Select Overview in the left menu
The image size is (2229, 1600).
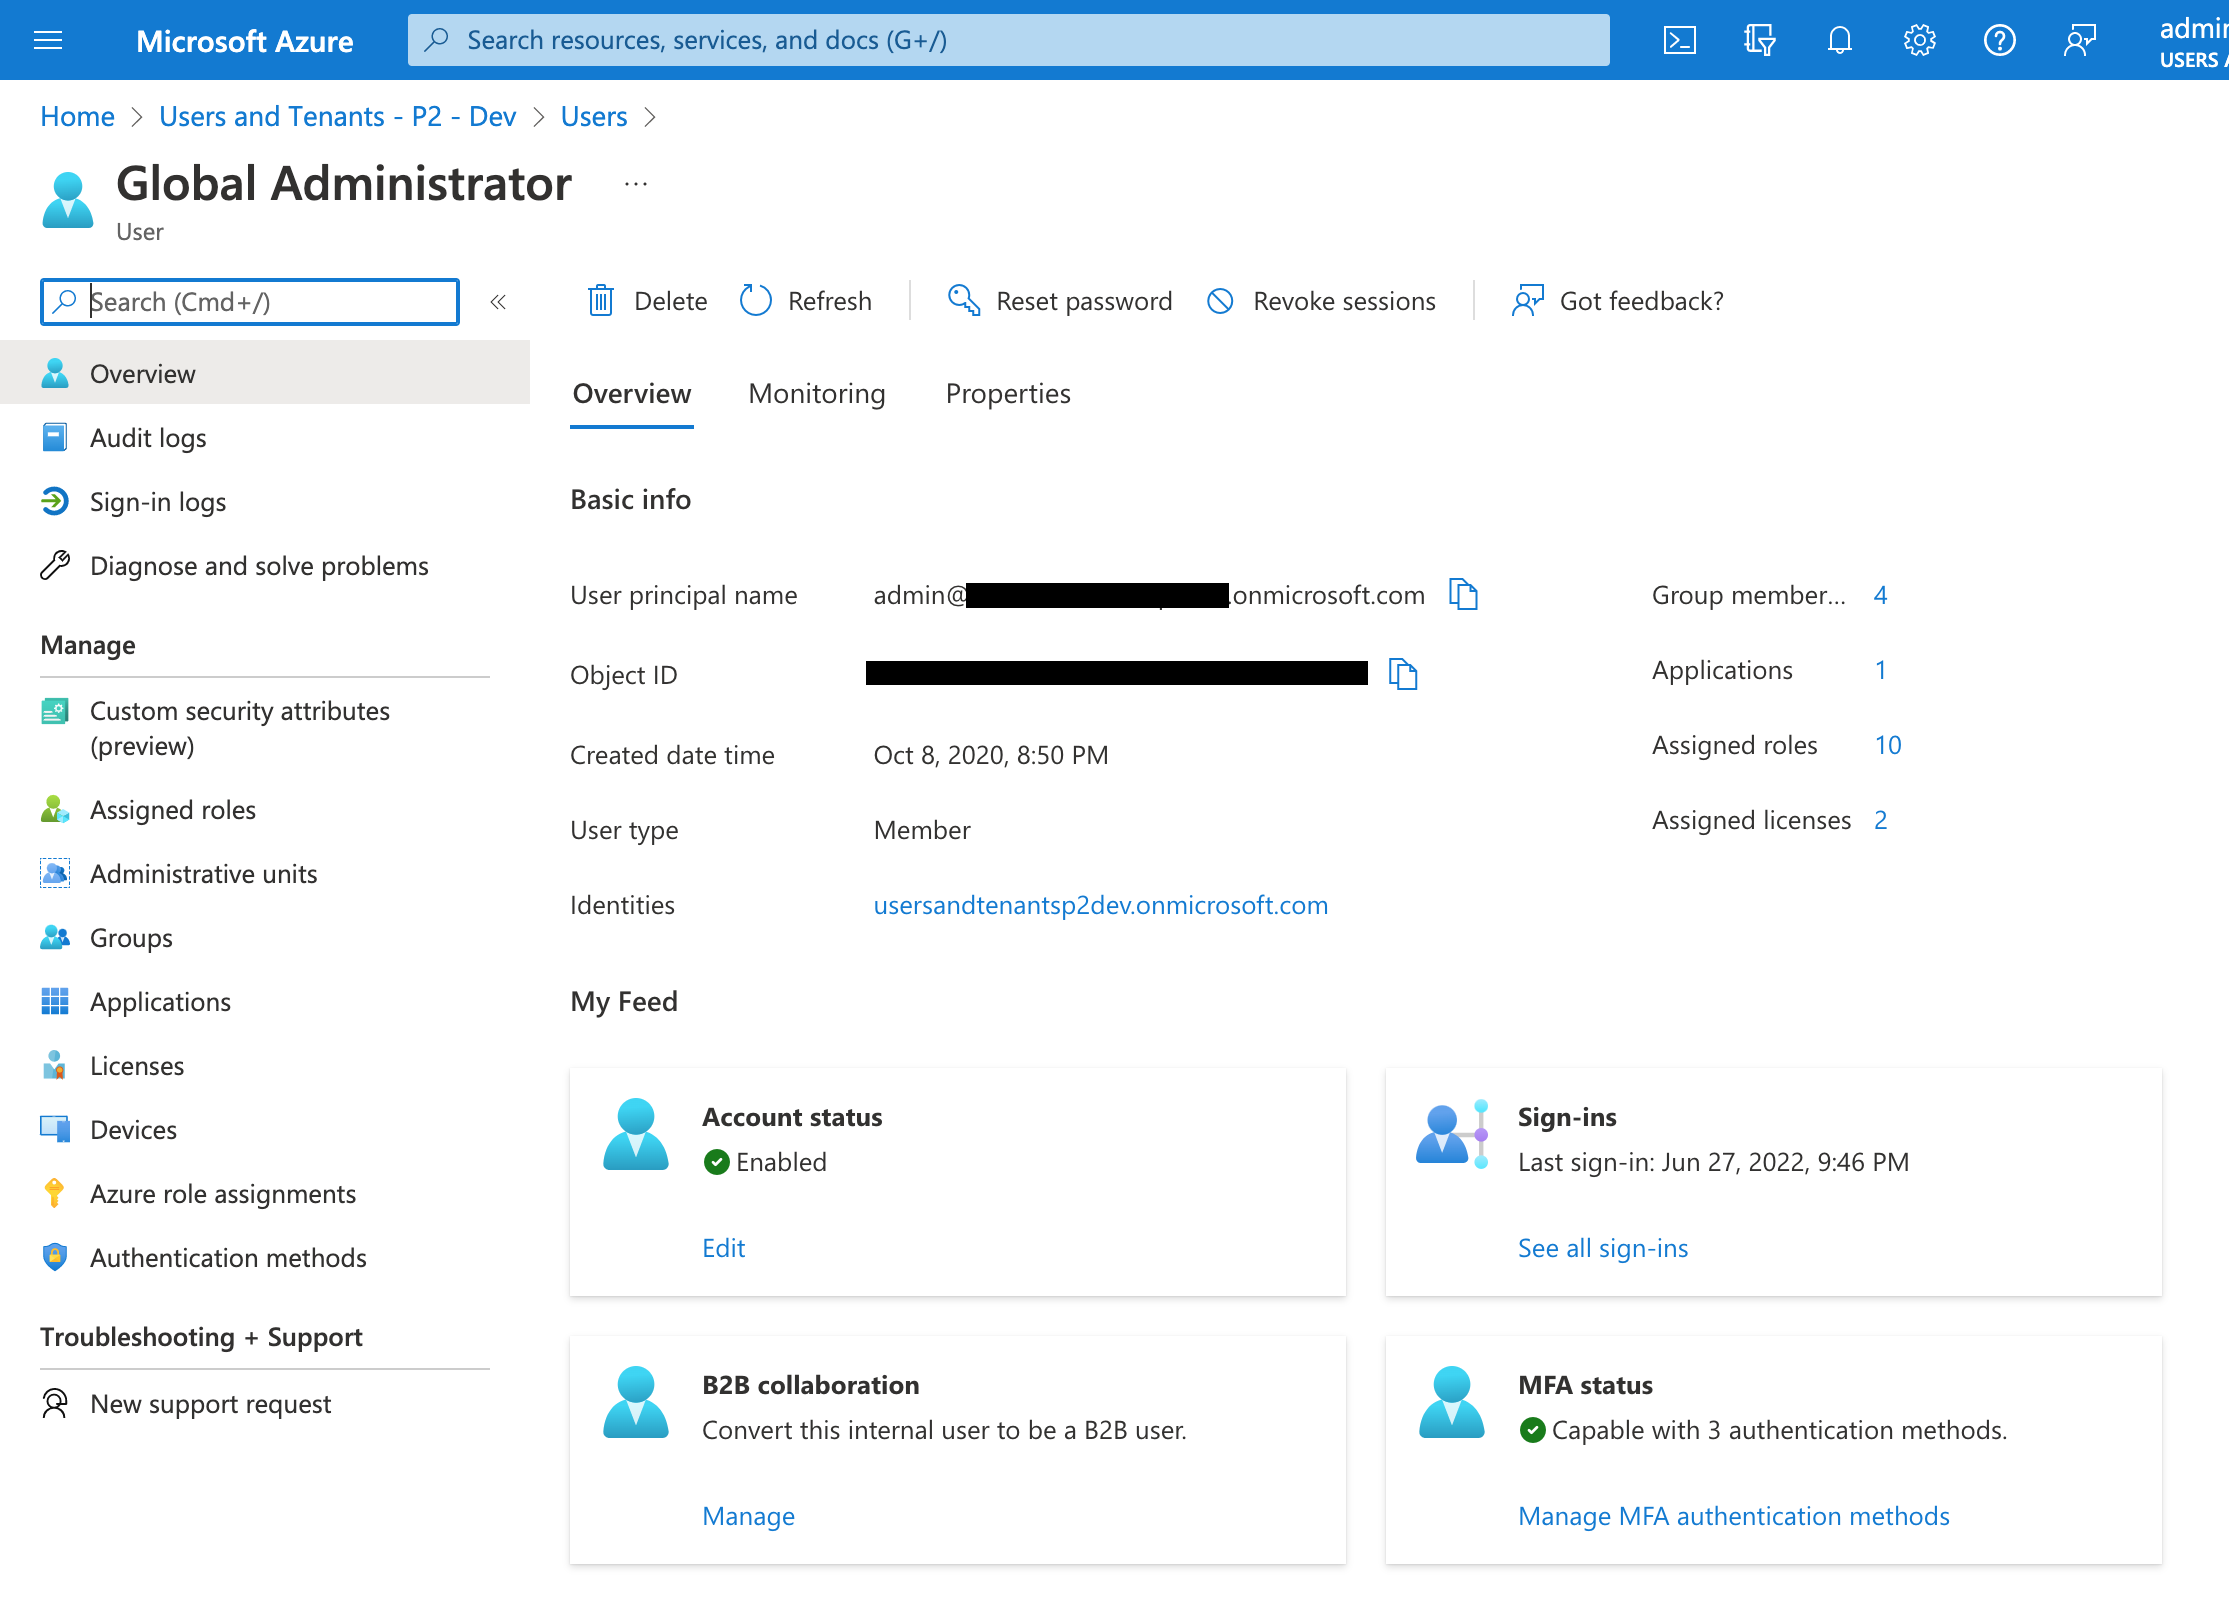pos(265,373)
